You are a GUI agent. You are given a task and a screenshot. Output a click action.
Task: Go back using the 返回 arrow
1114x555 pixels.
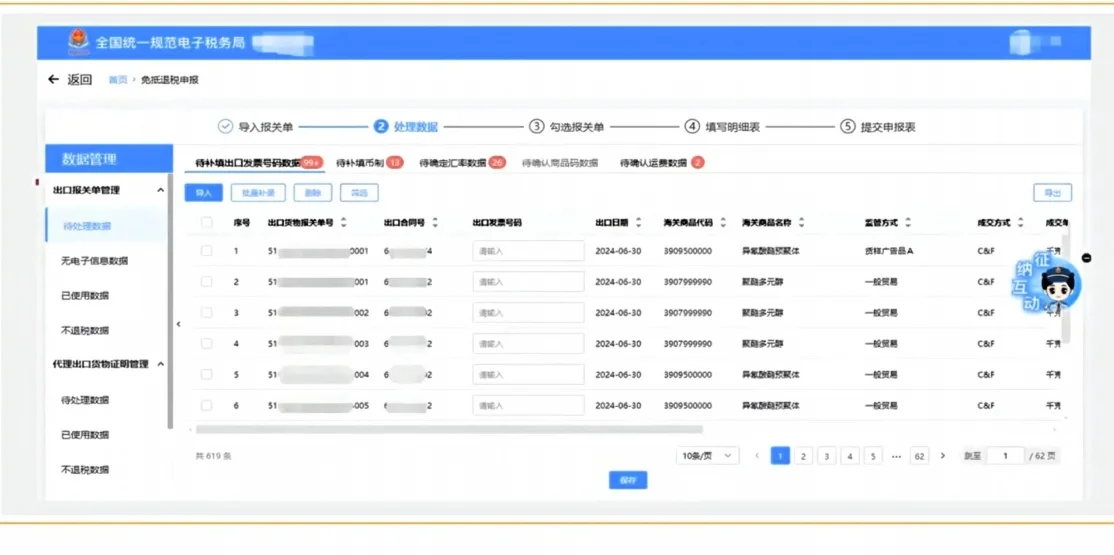(53, 80)
